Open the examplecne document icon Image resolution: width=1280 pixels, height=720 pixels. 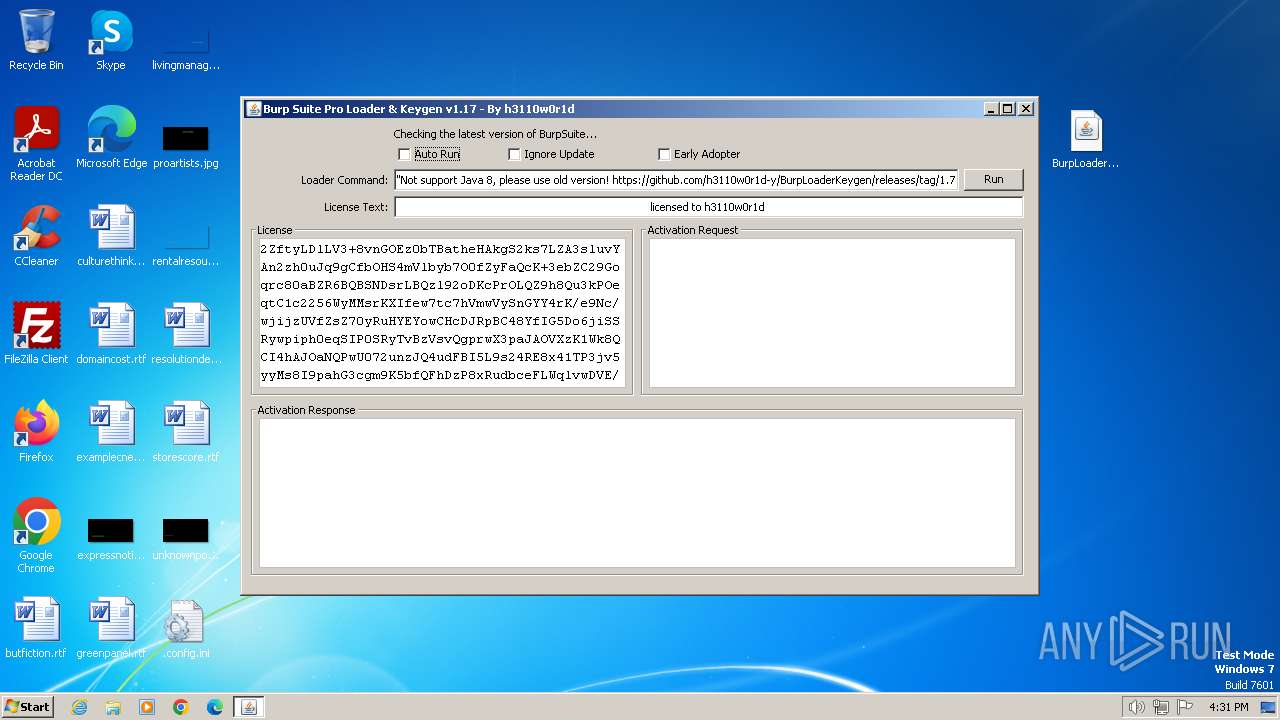coord(111,432)
